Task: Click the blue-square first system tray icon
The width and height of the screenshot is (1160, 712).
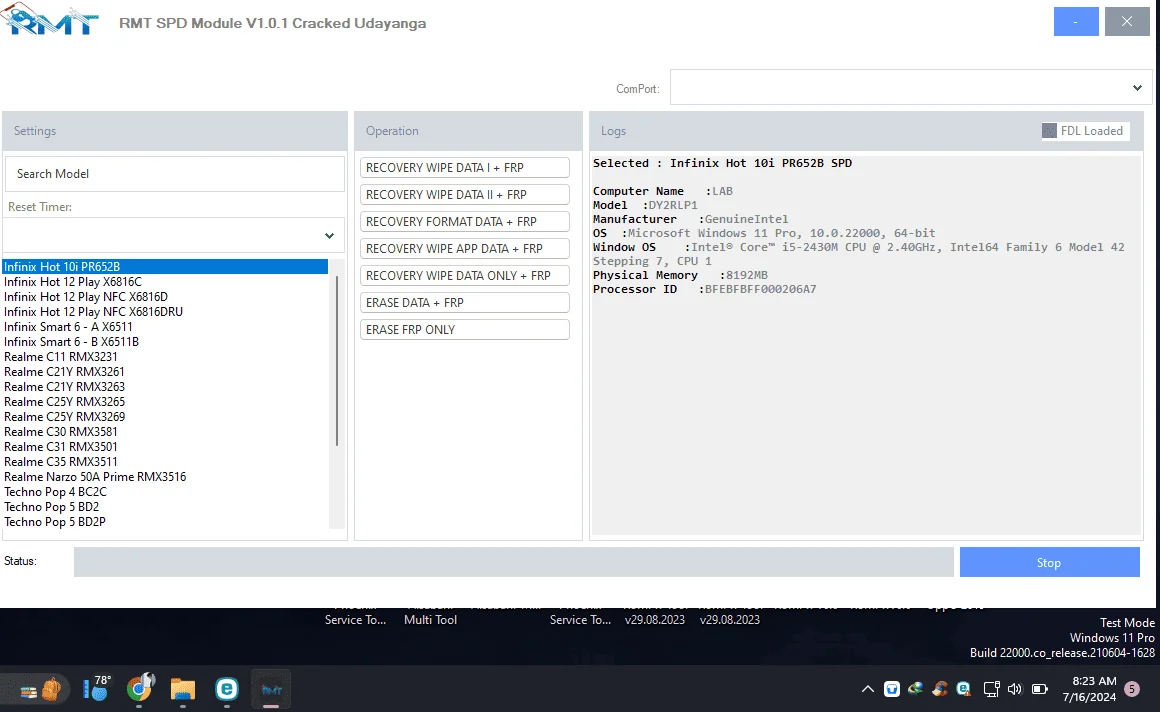Action: tap(892, 689)
